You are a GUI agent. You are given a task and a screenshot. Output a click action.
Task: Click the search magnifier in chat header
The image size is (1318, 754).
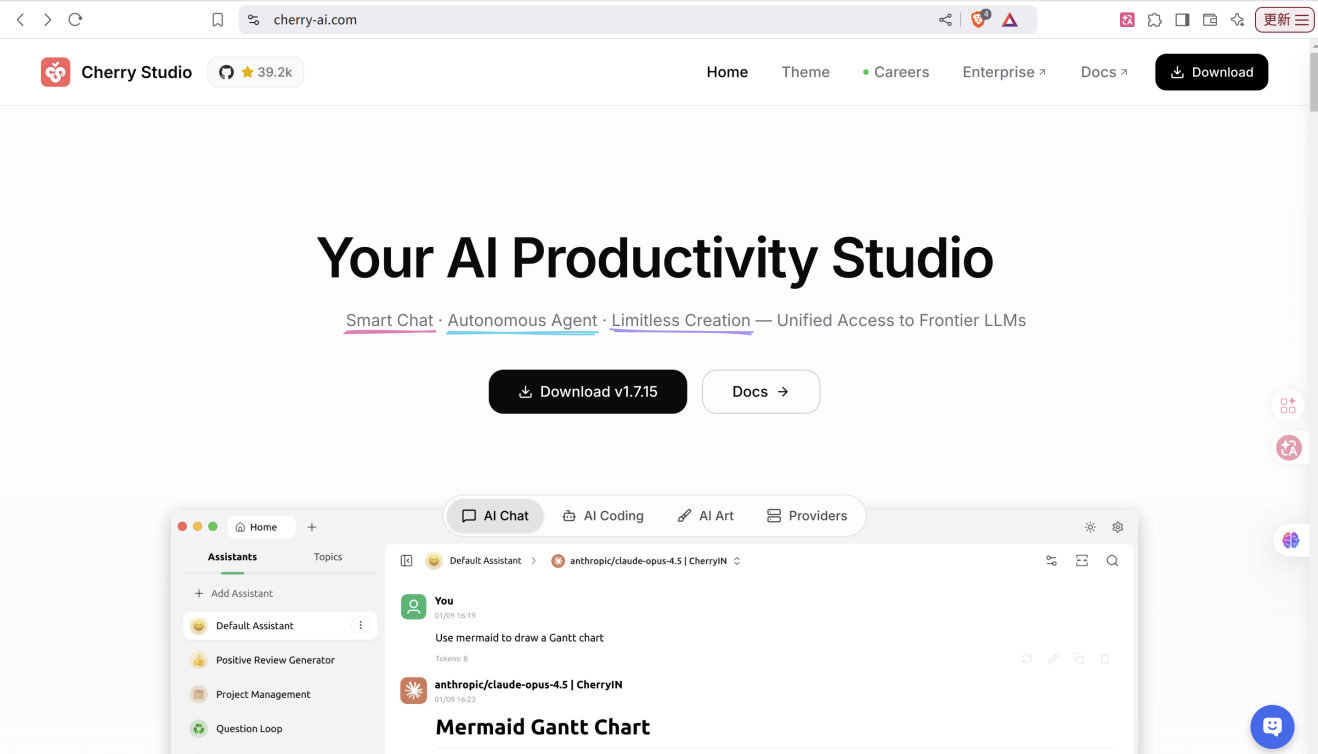tap(1112, 561)
